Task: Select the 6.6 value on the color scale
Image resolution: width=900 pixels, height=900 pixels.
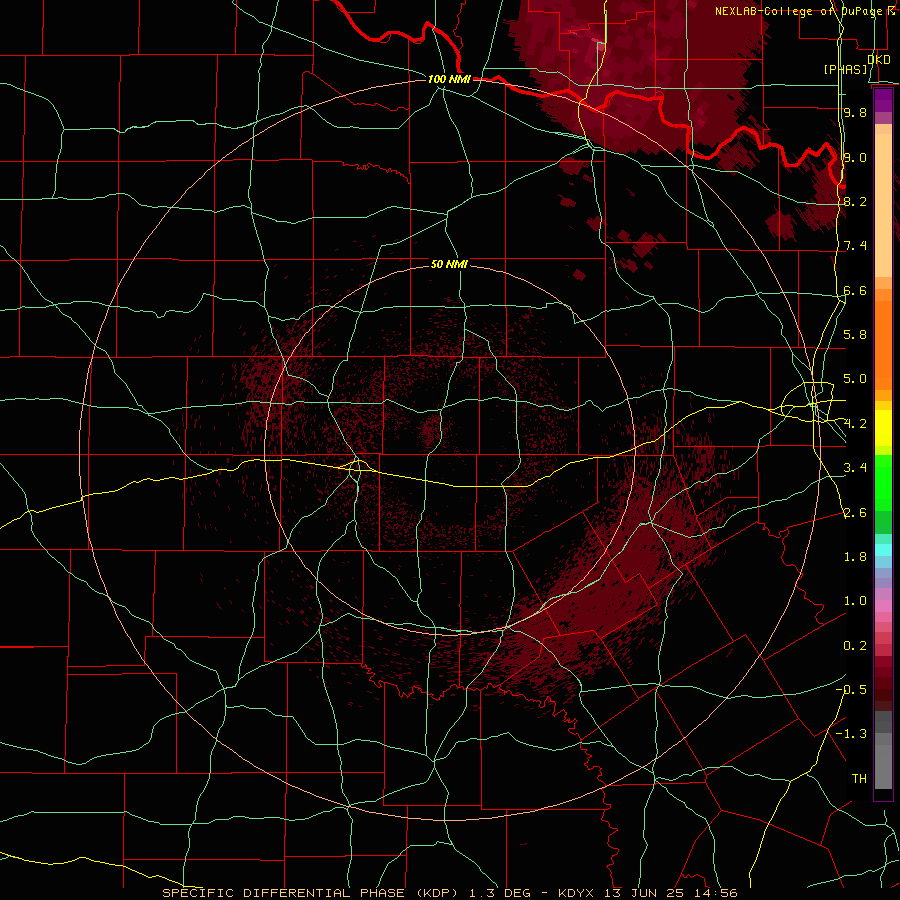Action: click(855, 290)
